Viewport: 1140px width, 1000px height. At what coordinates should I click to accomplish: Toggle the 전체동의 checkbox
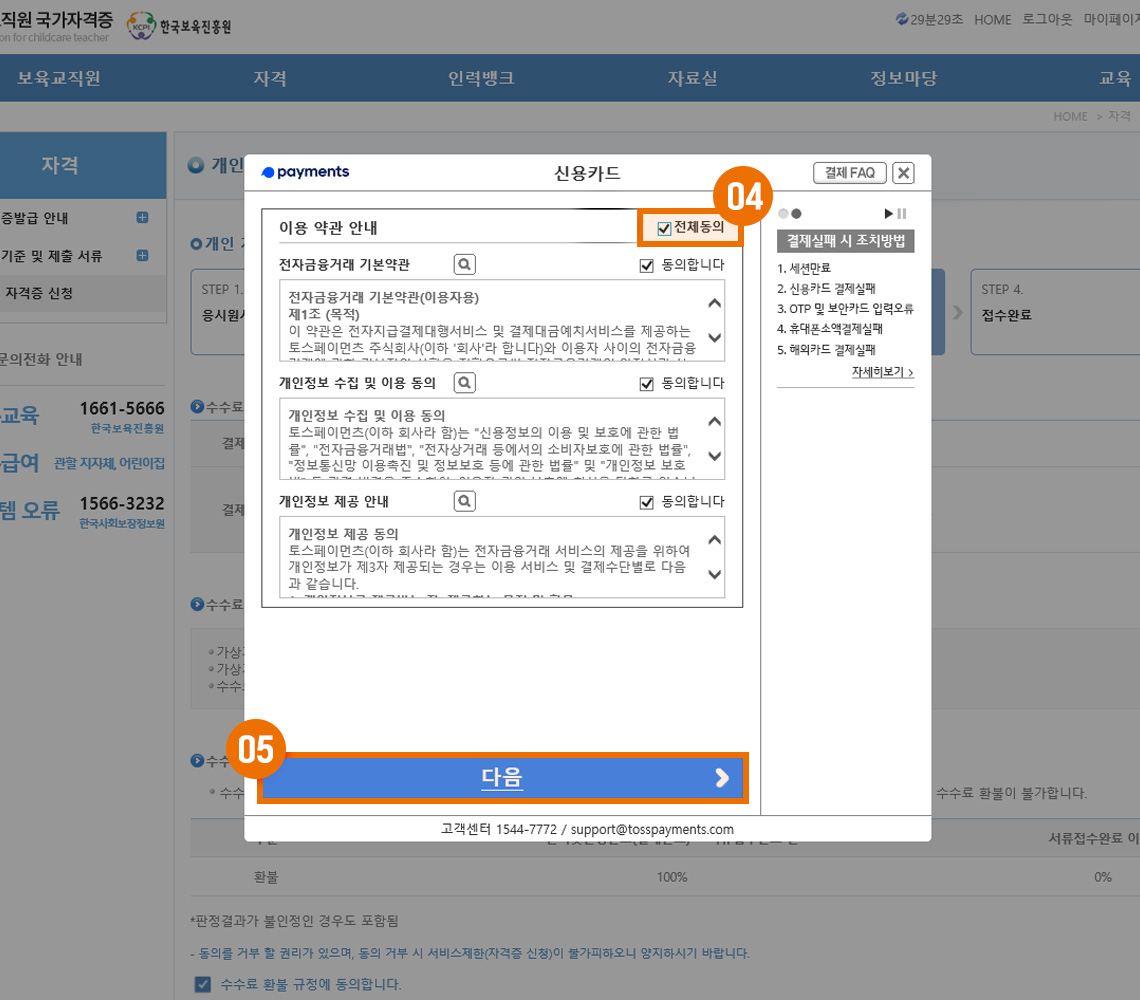[x=665, y=229]
